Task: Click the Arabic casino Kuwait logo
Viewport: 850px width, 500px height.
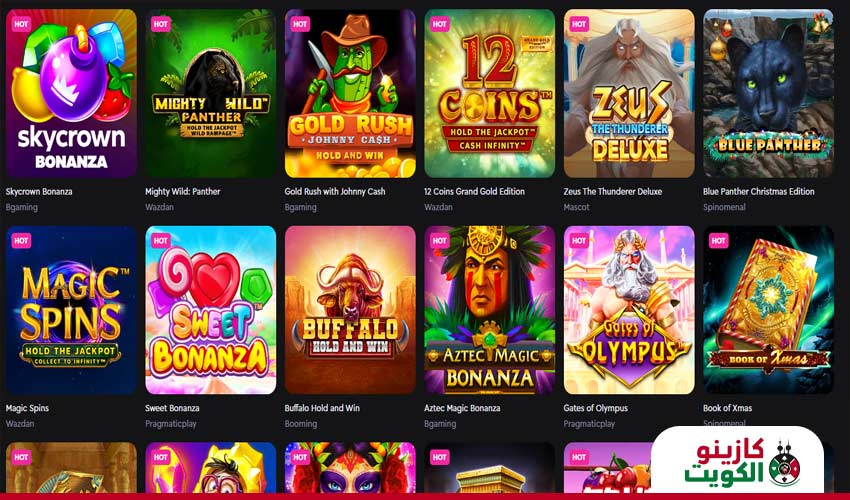Action: [737, 460]
